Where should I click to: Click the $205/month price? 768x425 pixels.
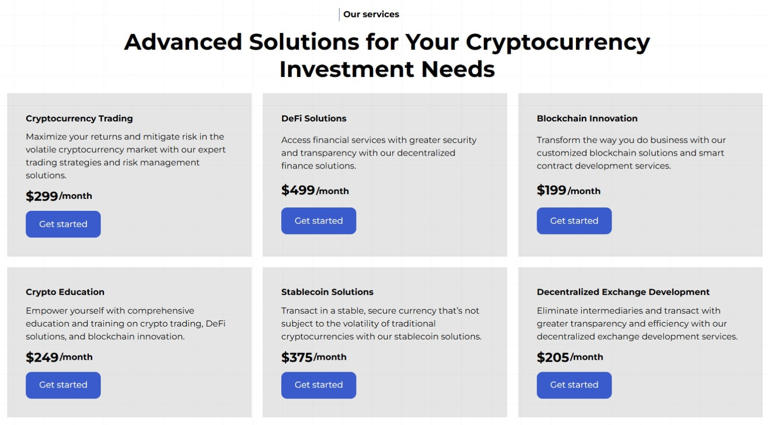pyautogui.click(x=570, y=357)
